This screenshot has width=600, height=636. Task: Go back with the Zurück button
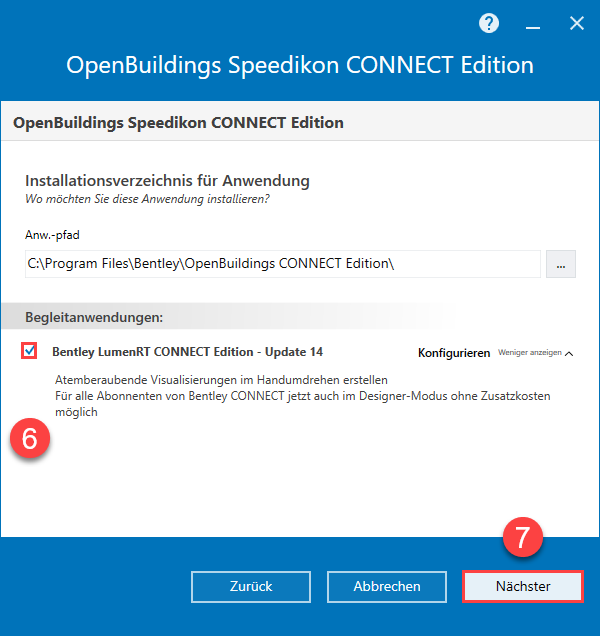click(249, 586)
